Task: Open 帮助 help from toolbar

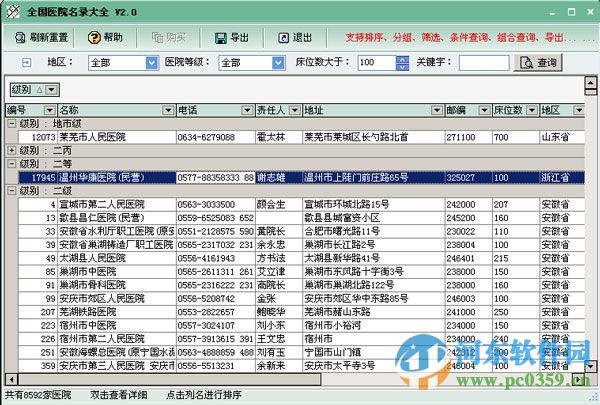Action: click(x=105, y=38)
